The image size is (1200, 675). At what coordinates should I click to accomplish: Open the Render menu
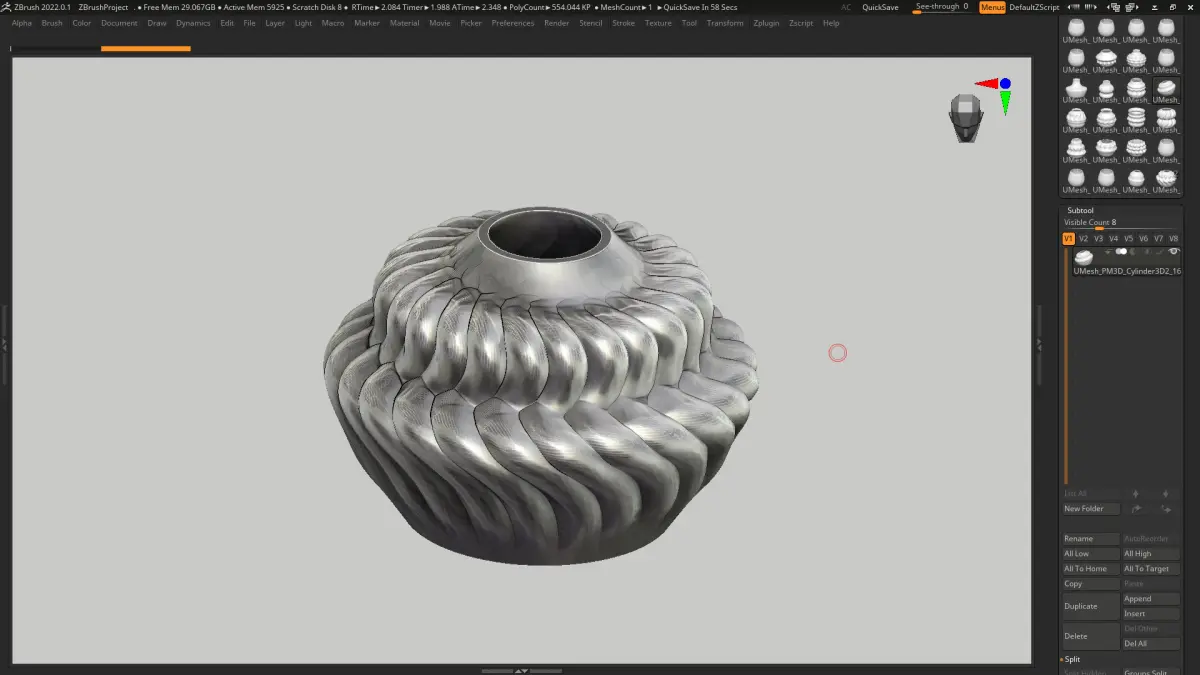[x=557, y=23]
